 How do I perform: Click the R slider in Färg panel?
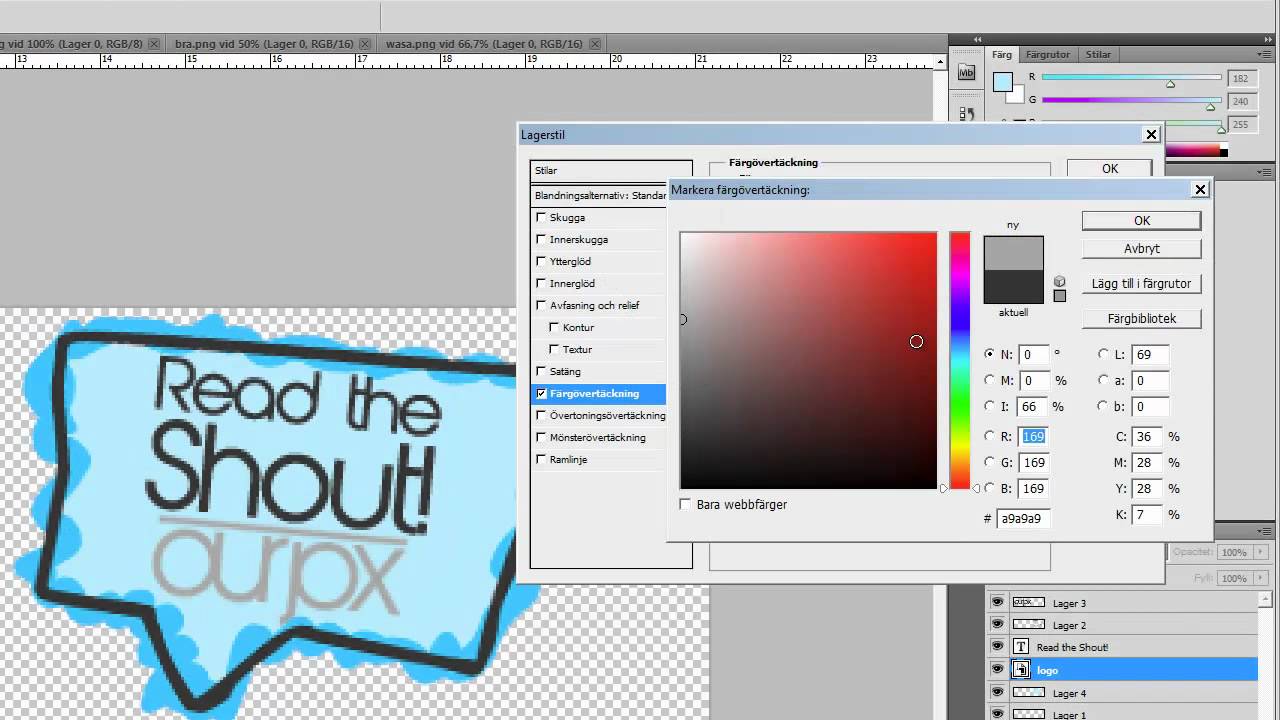[x=1131, y=77]
